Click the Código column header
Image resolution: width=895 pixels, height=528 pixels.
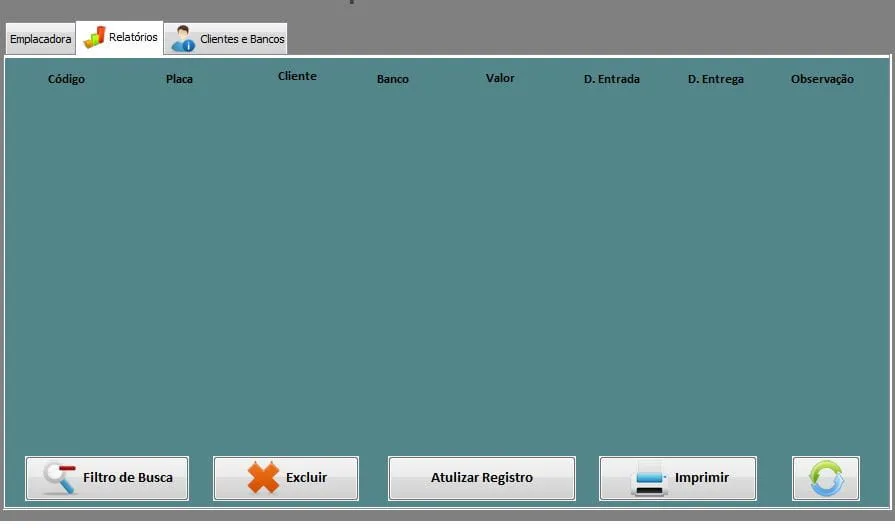click(x=66, y=79)
